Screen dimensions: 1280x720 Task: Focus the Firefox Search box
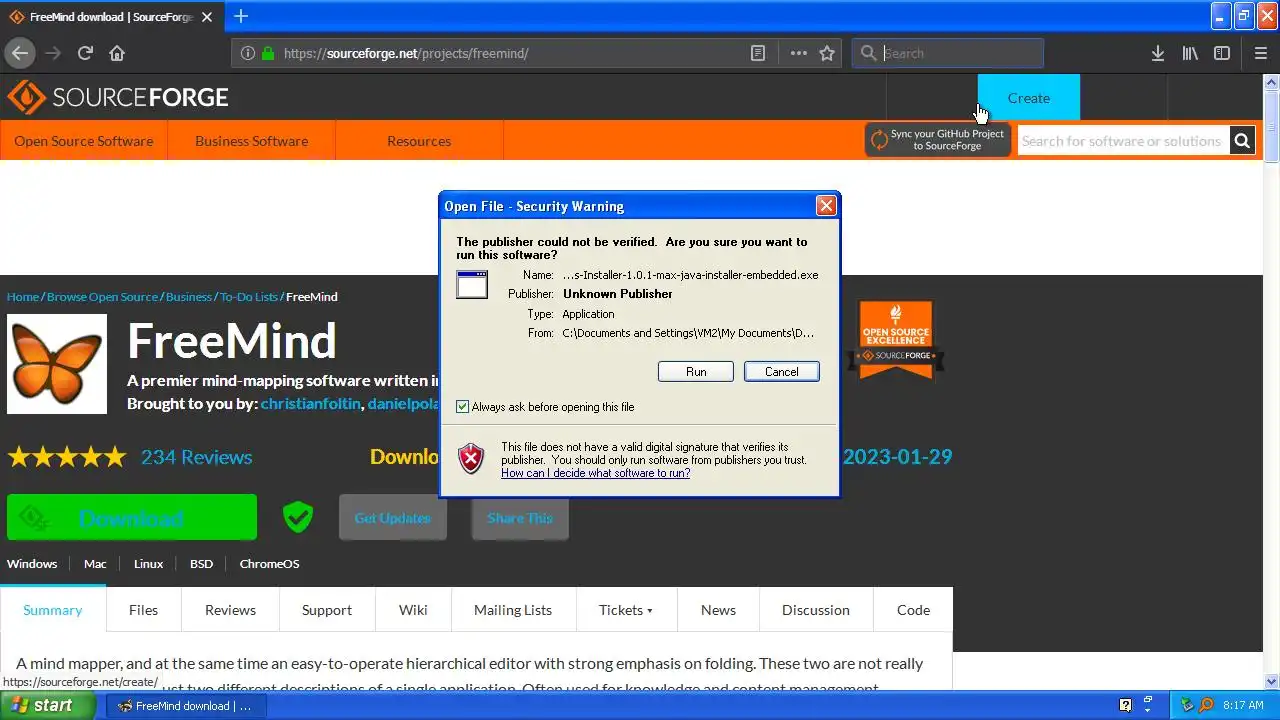948,53
